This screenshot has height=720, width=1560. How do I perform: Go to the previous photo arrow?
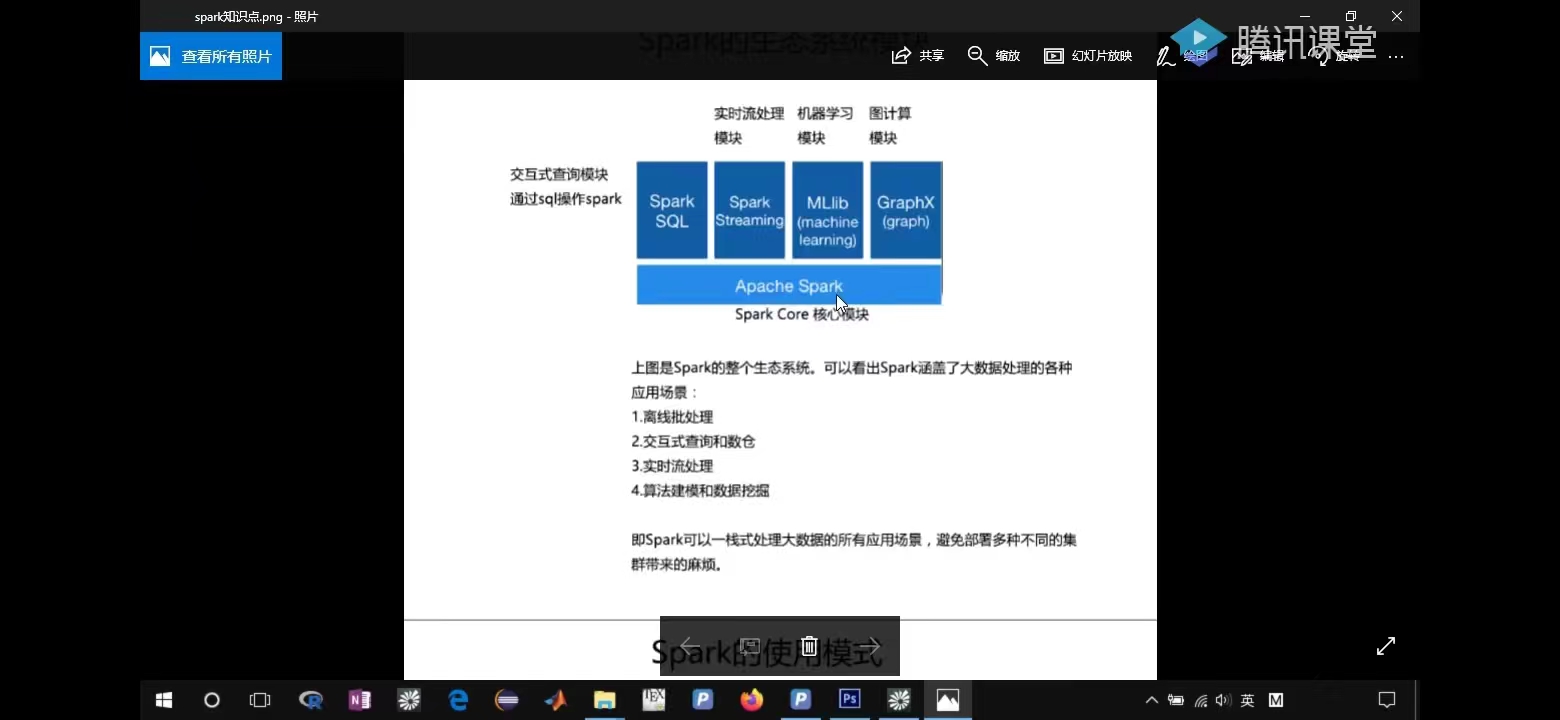click(x=690, y=646)
